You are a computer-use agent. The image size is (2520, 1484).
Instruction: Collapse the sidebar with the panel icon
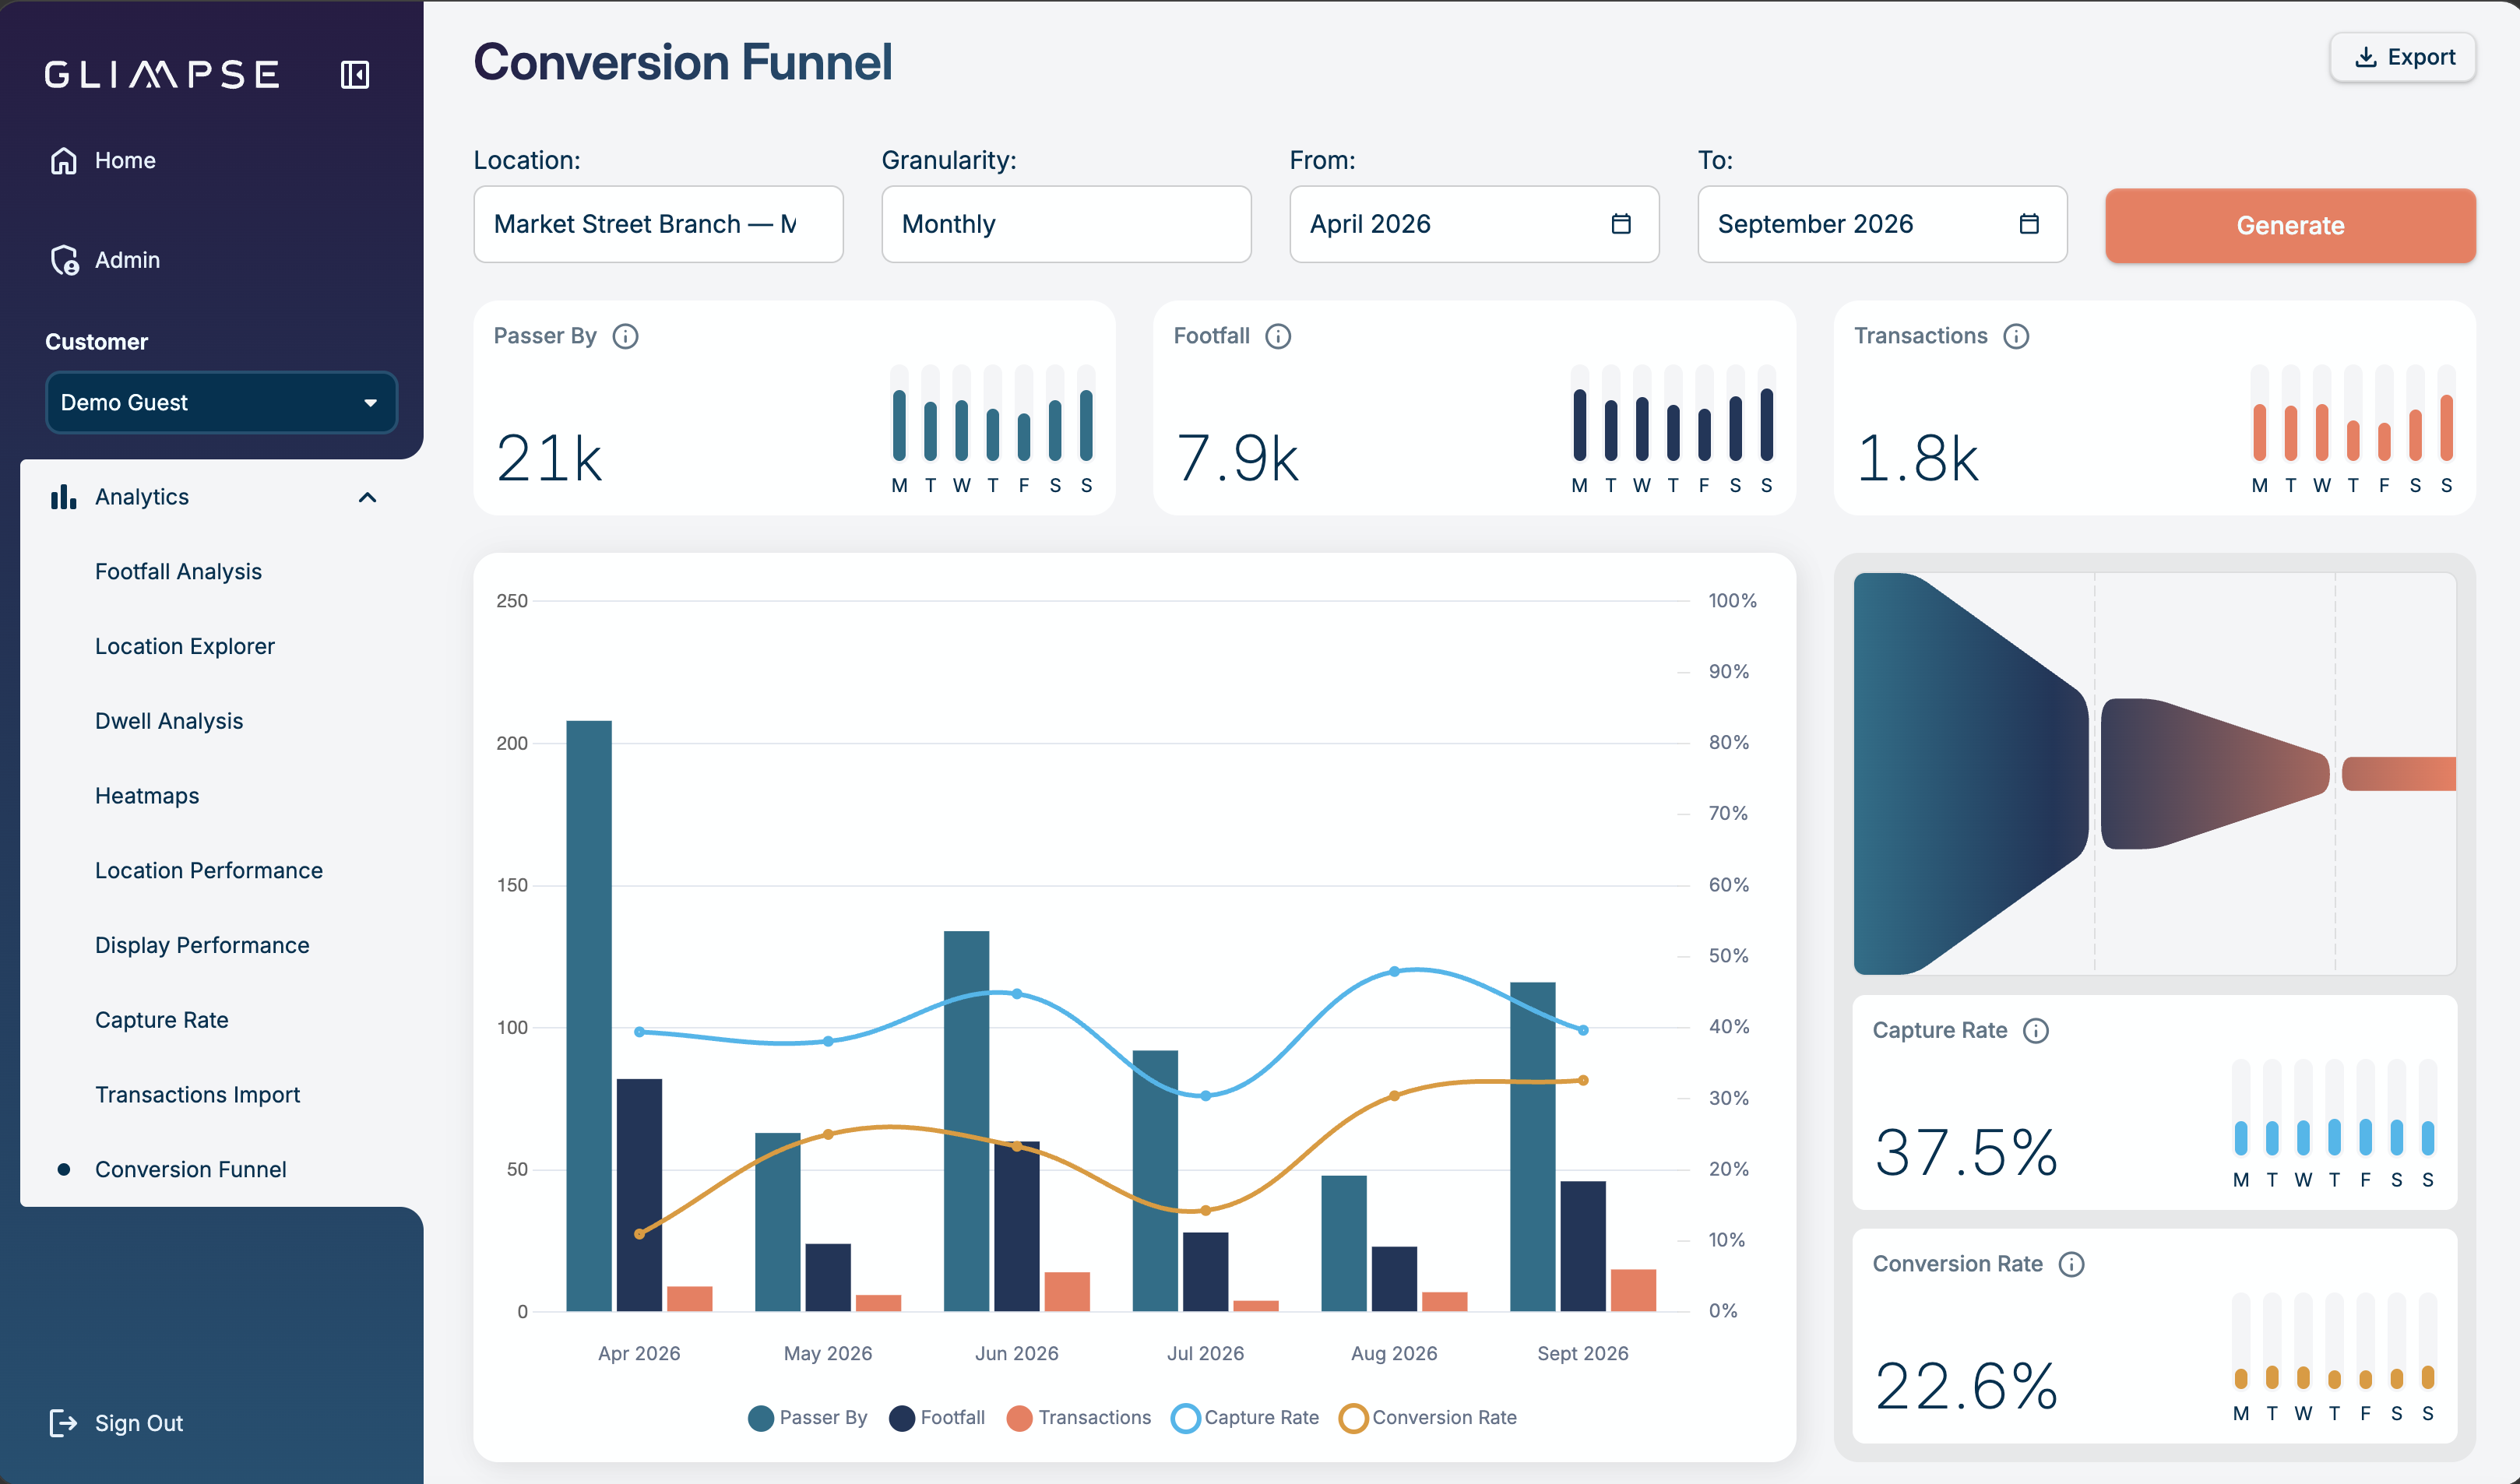tap(355, 75)
